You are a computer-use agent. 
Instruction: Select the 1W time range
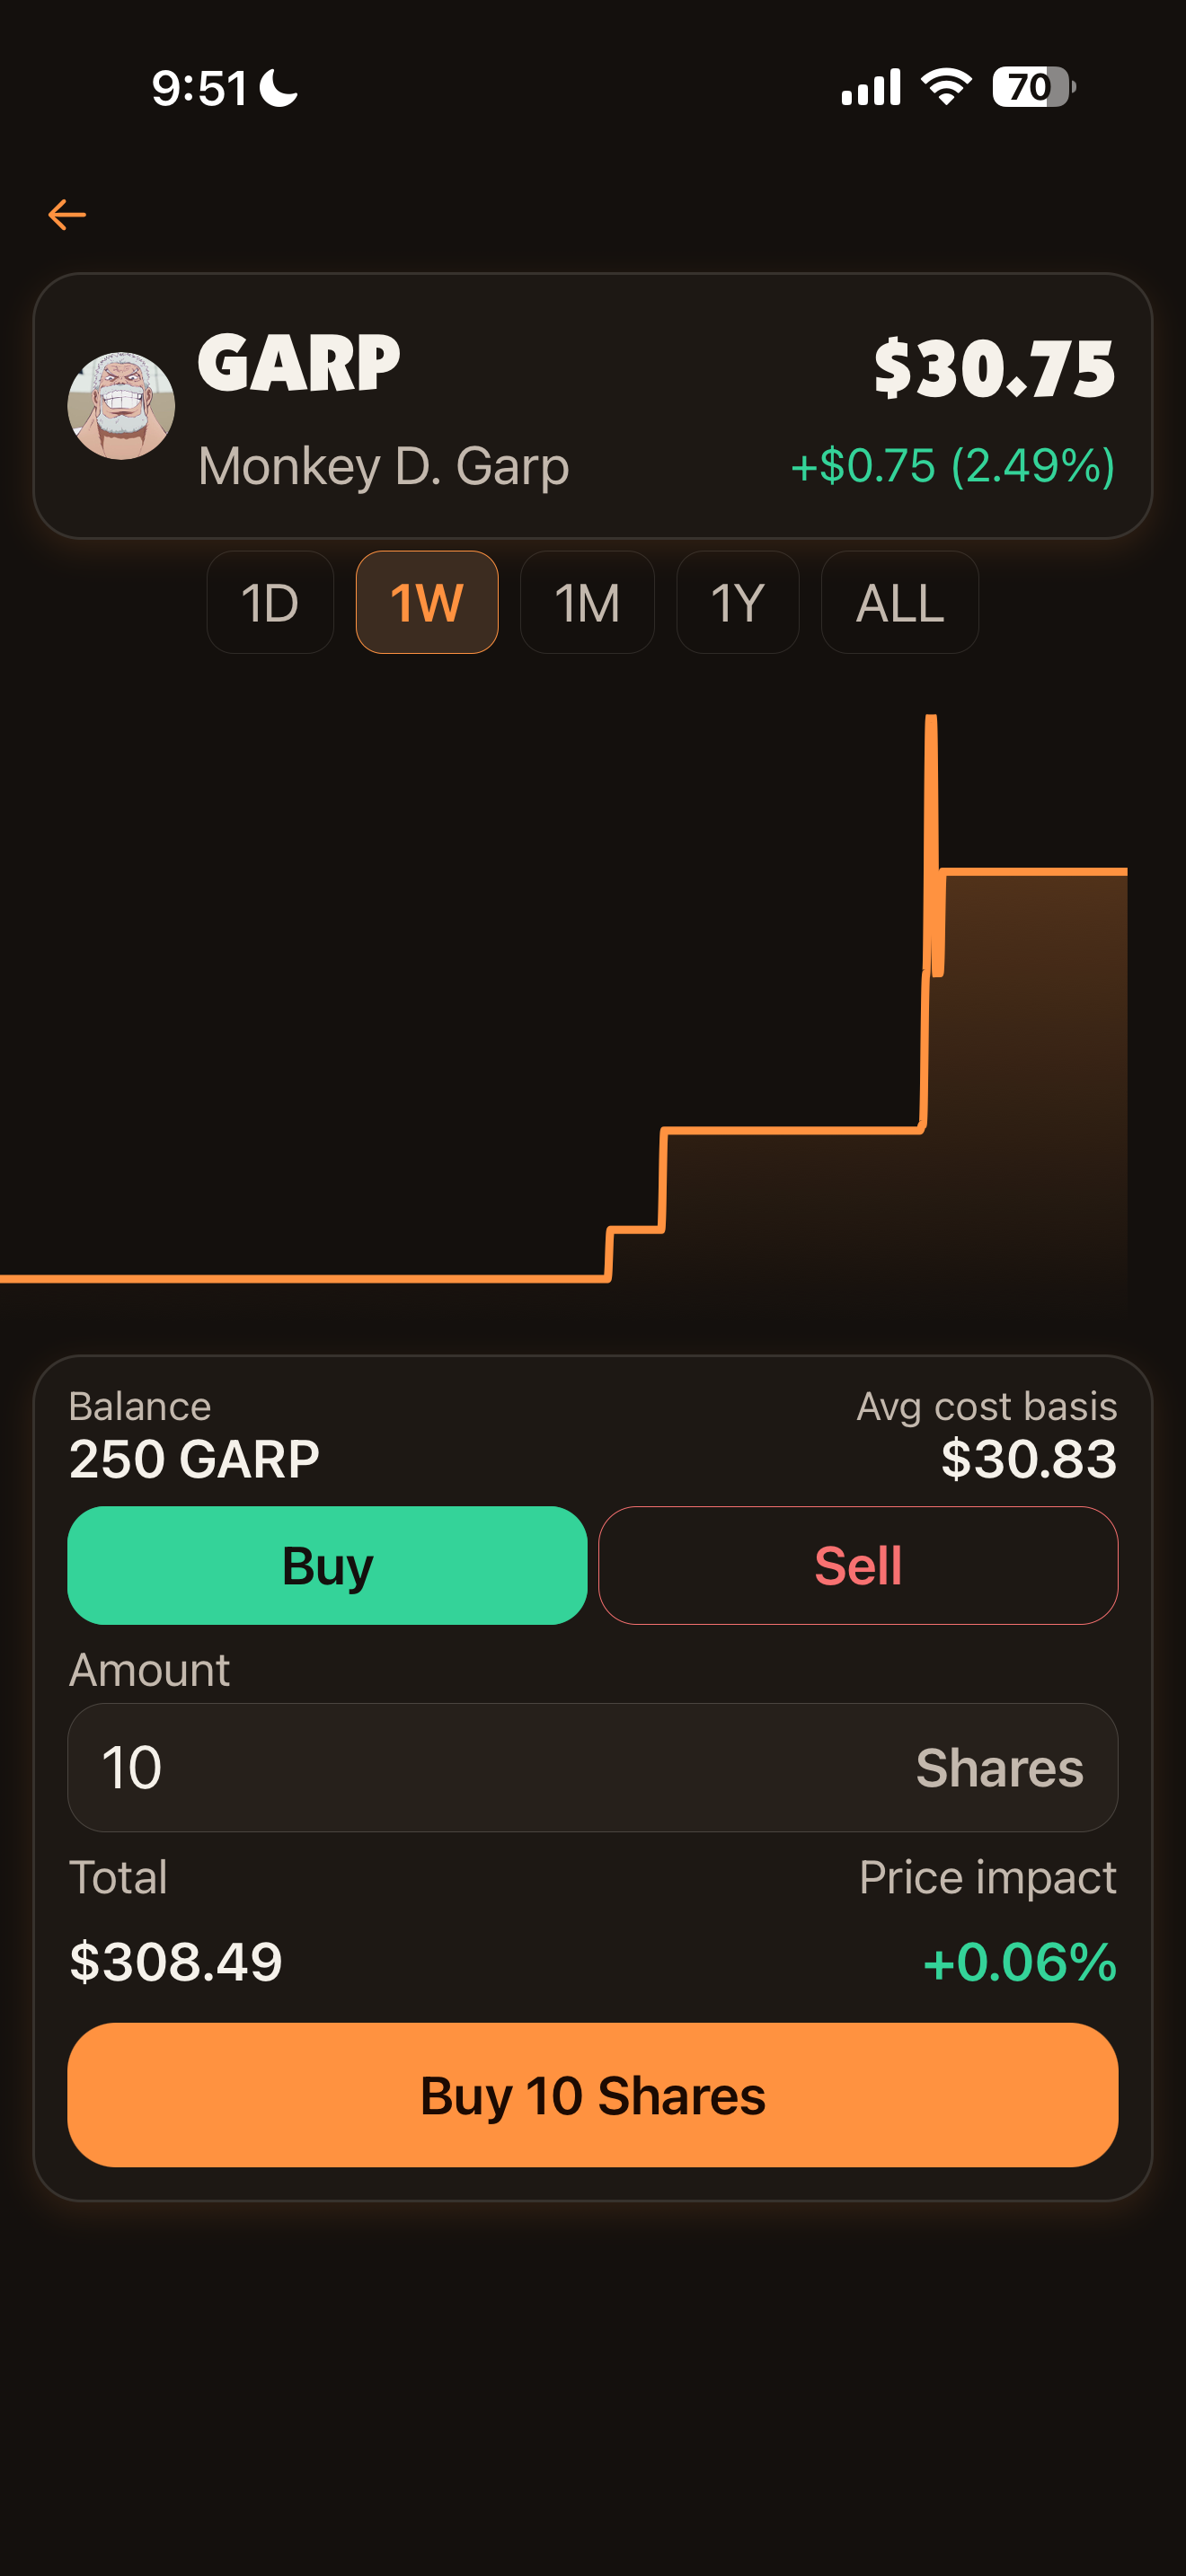pos(427,603)
